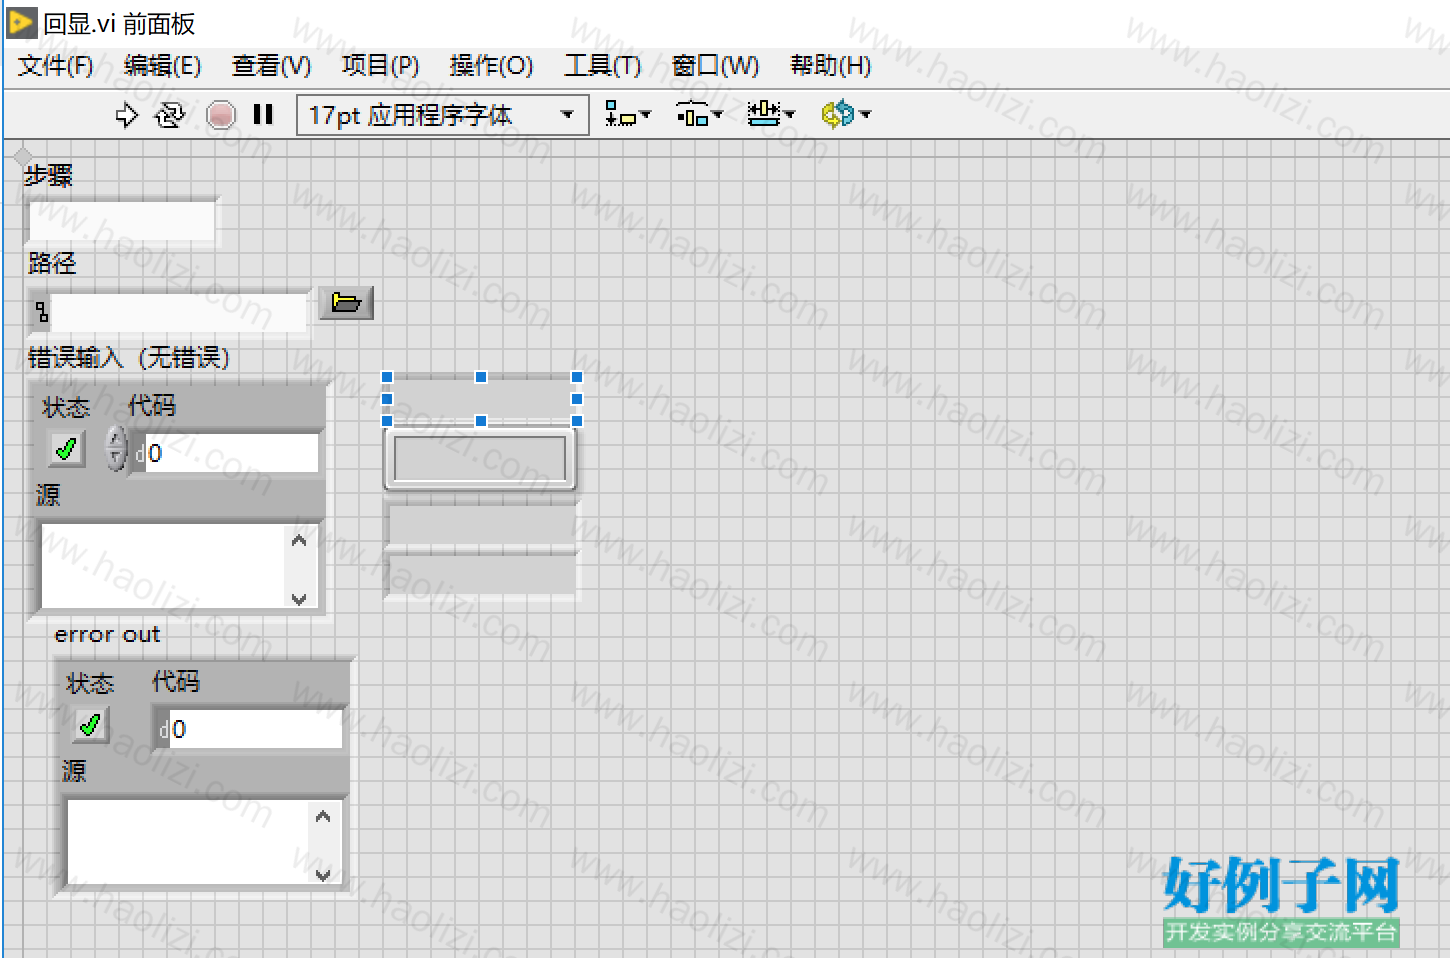This screenshot has width=1450, height=958.
Task: Click the raised unlabeled button below selected label
Action: [x=480, y=459]
